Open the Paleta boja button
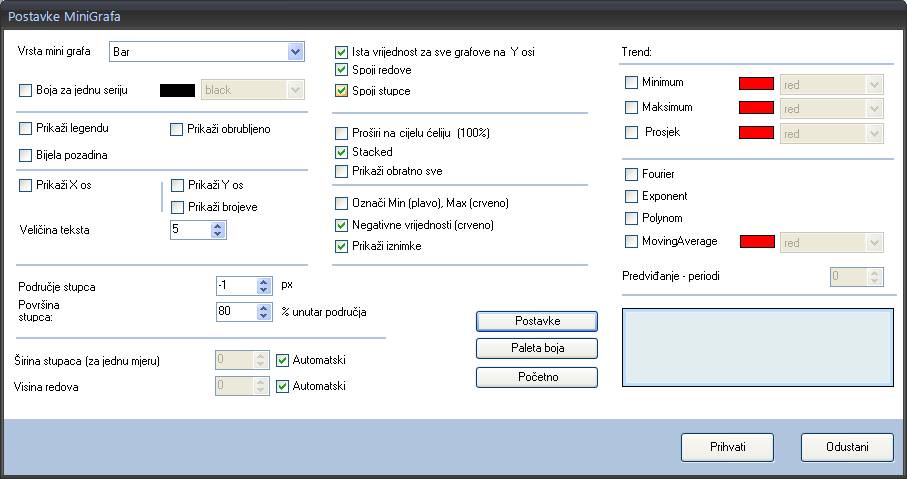The image size is (907, 479). click(x=537, y=348)
